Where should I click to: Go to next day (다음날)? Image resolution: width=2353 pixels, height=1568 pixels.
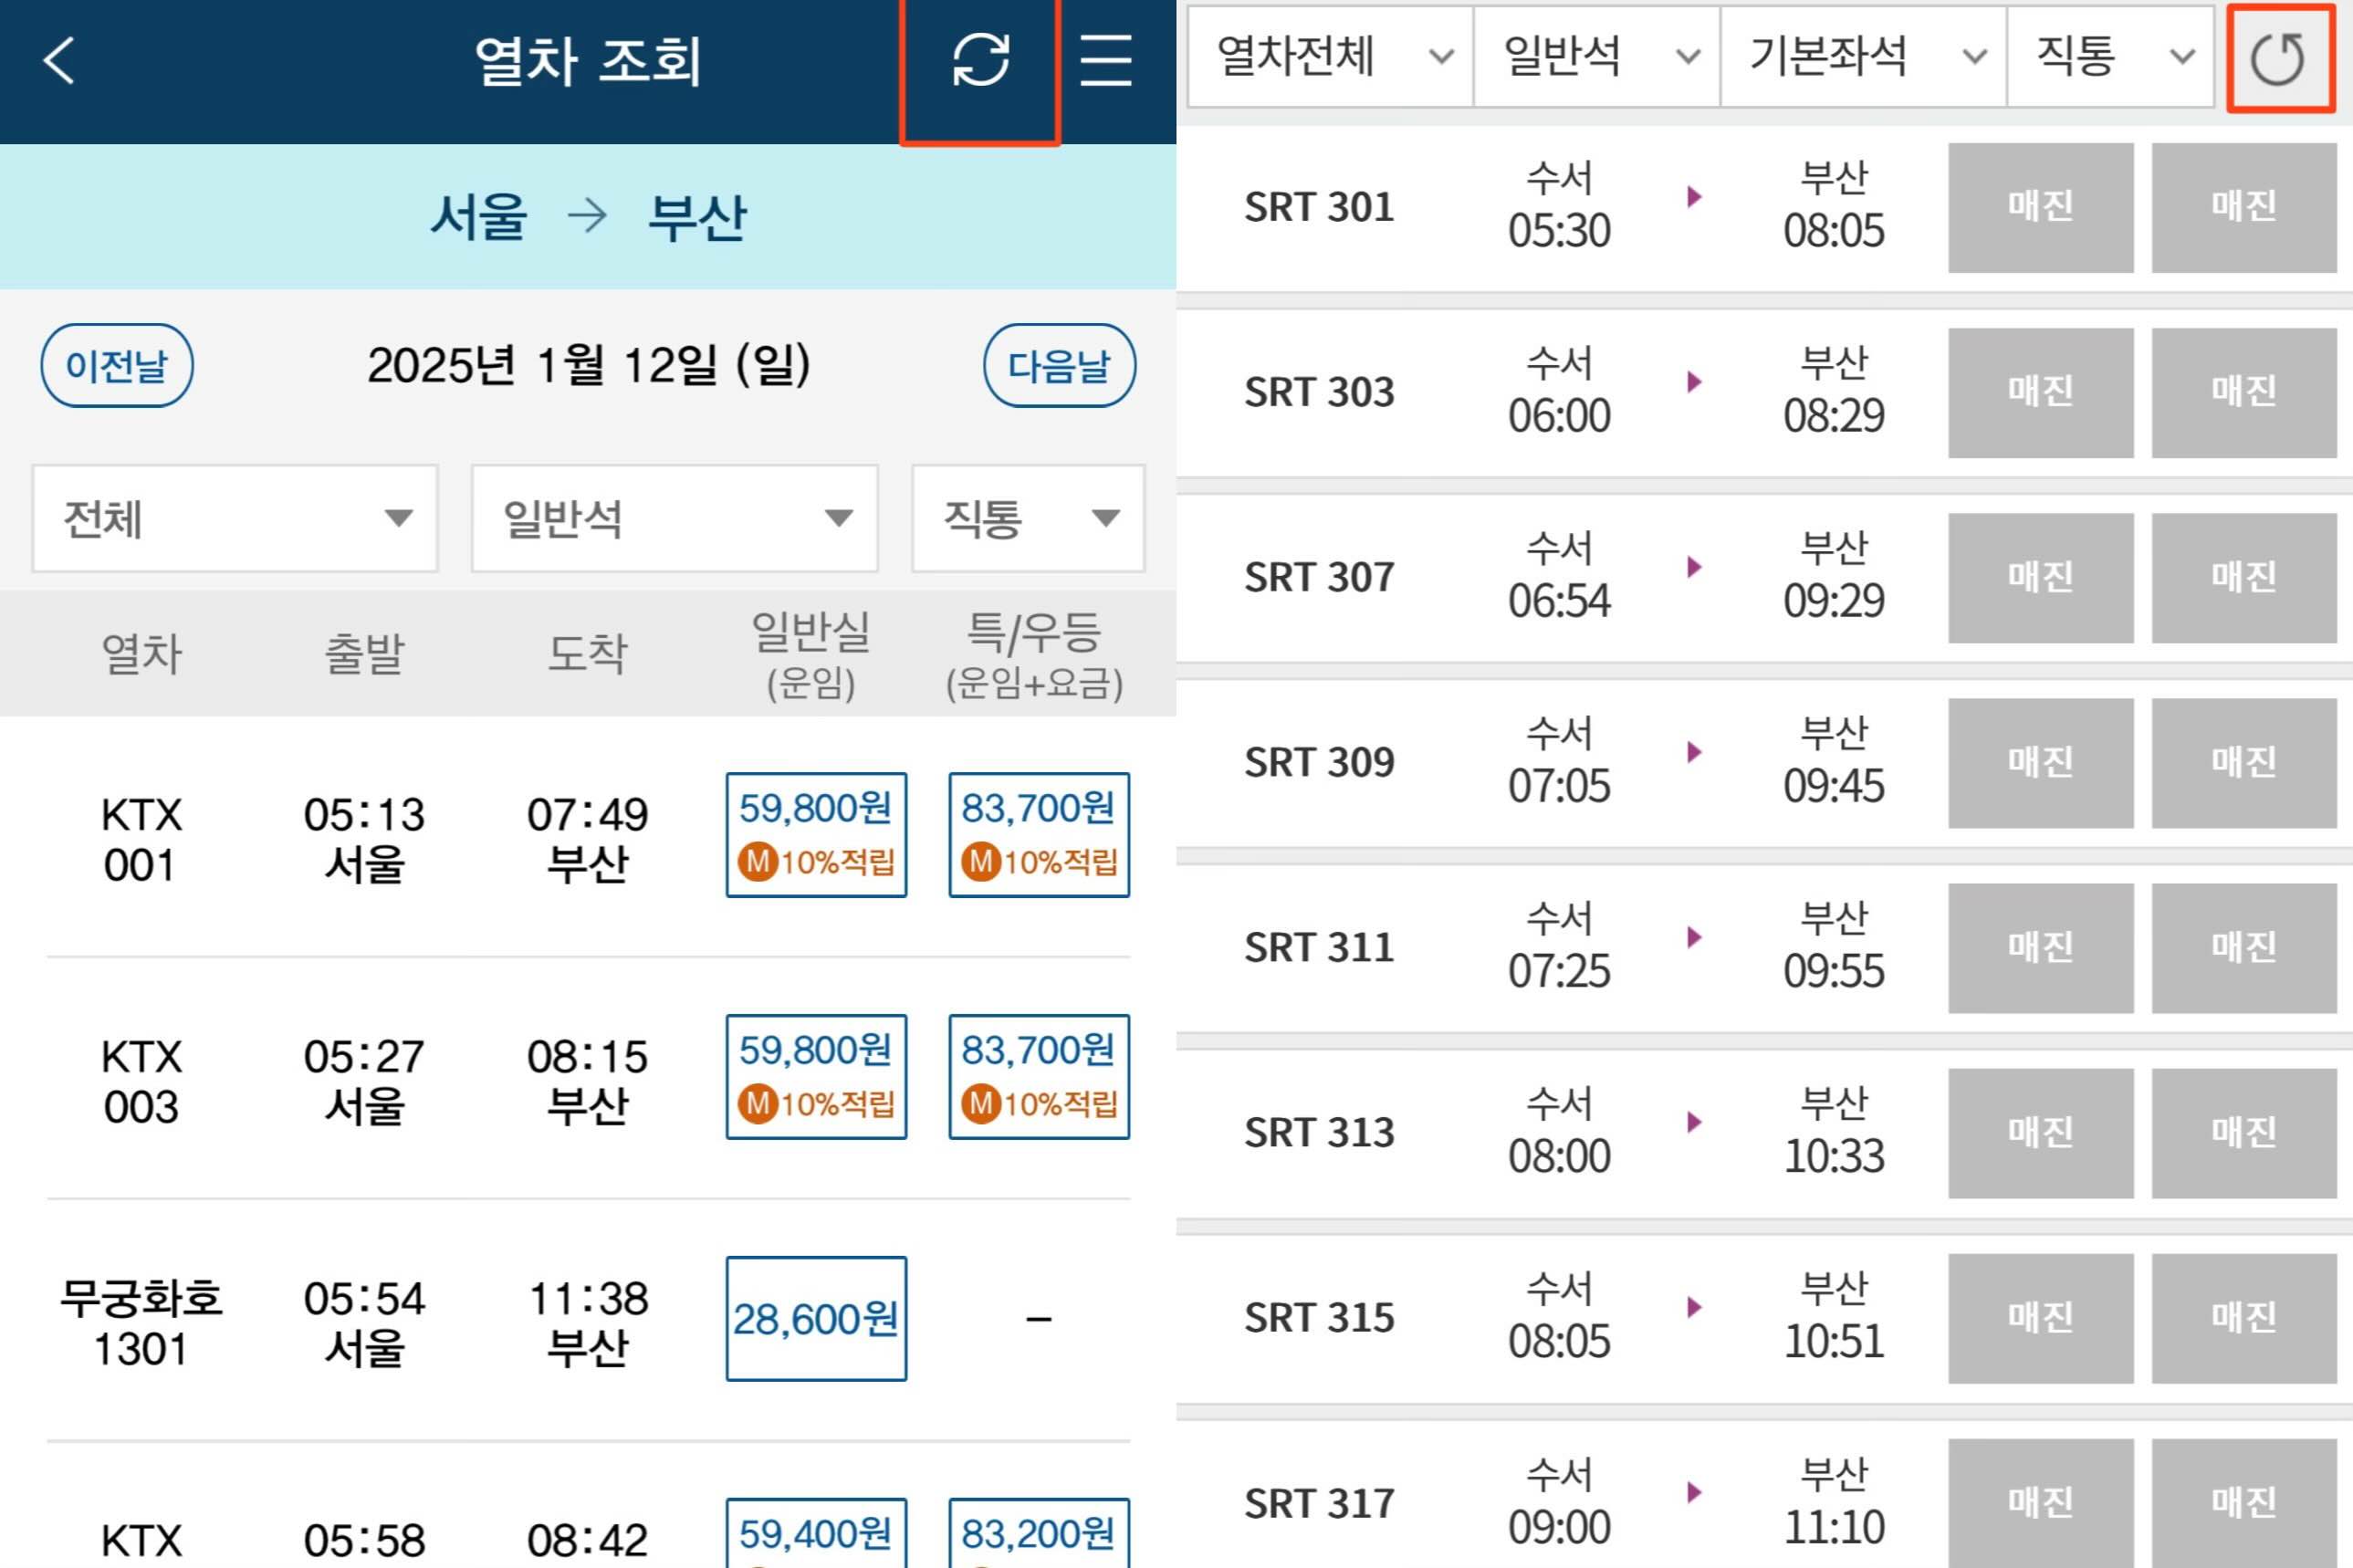(x=1059, y=365)
